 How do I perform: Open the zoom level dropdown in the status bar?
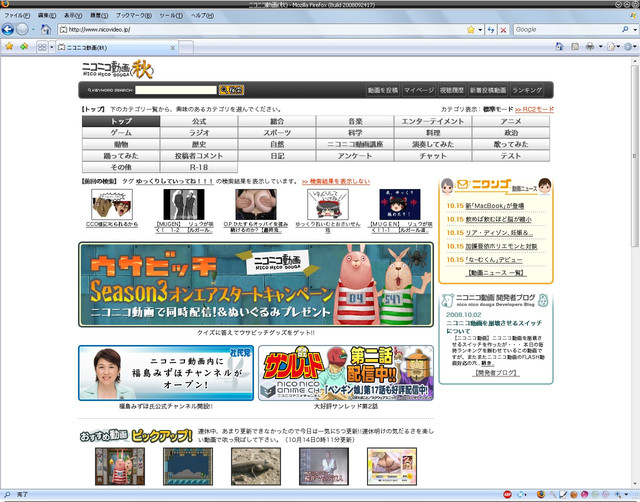point(626,495)
